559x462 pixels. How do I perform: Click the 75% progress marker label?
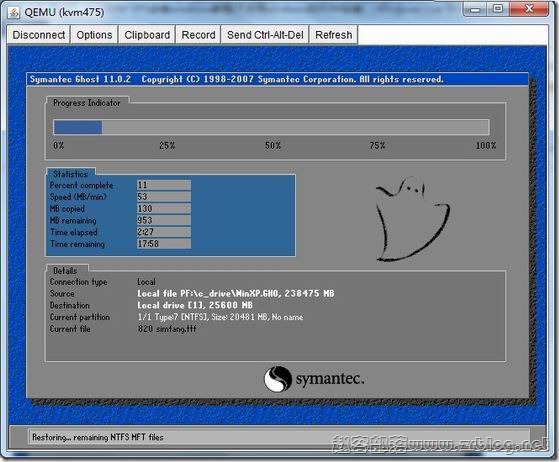point(377,145)
